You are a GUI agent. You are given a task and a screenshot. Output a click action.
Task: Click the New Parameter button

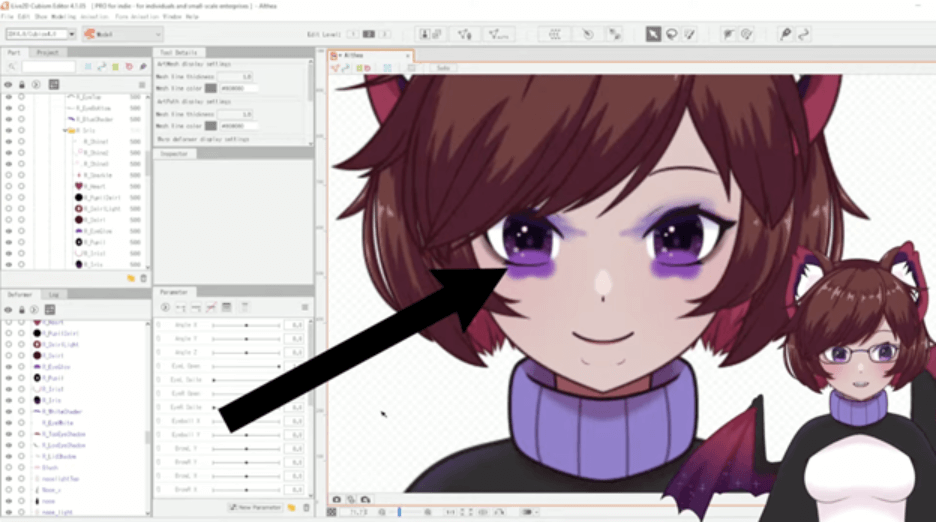click(x=253, y=507)
